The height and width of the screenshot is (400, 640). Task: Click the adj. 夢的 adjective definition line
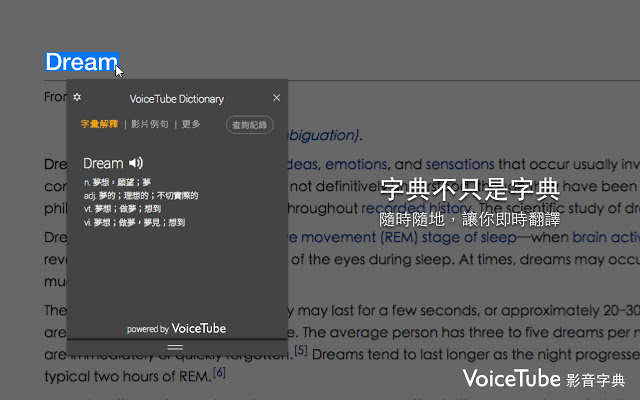(141, 196)
